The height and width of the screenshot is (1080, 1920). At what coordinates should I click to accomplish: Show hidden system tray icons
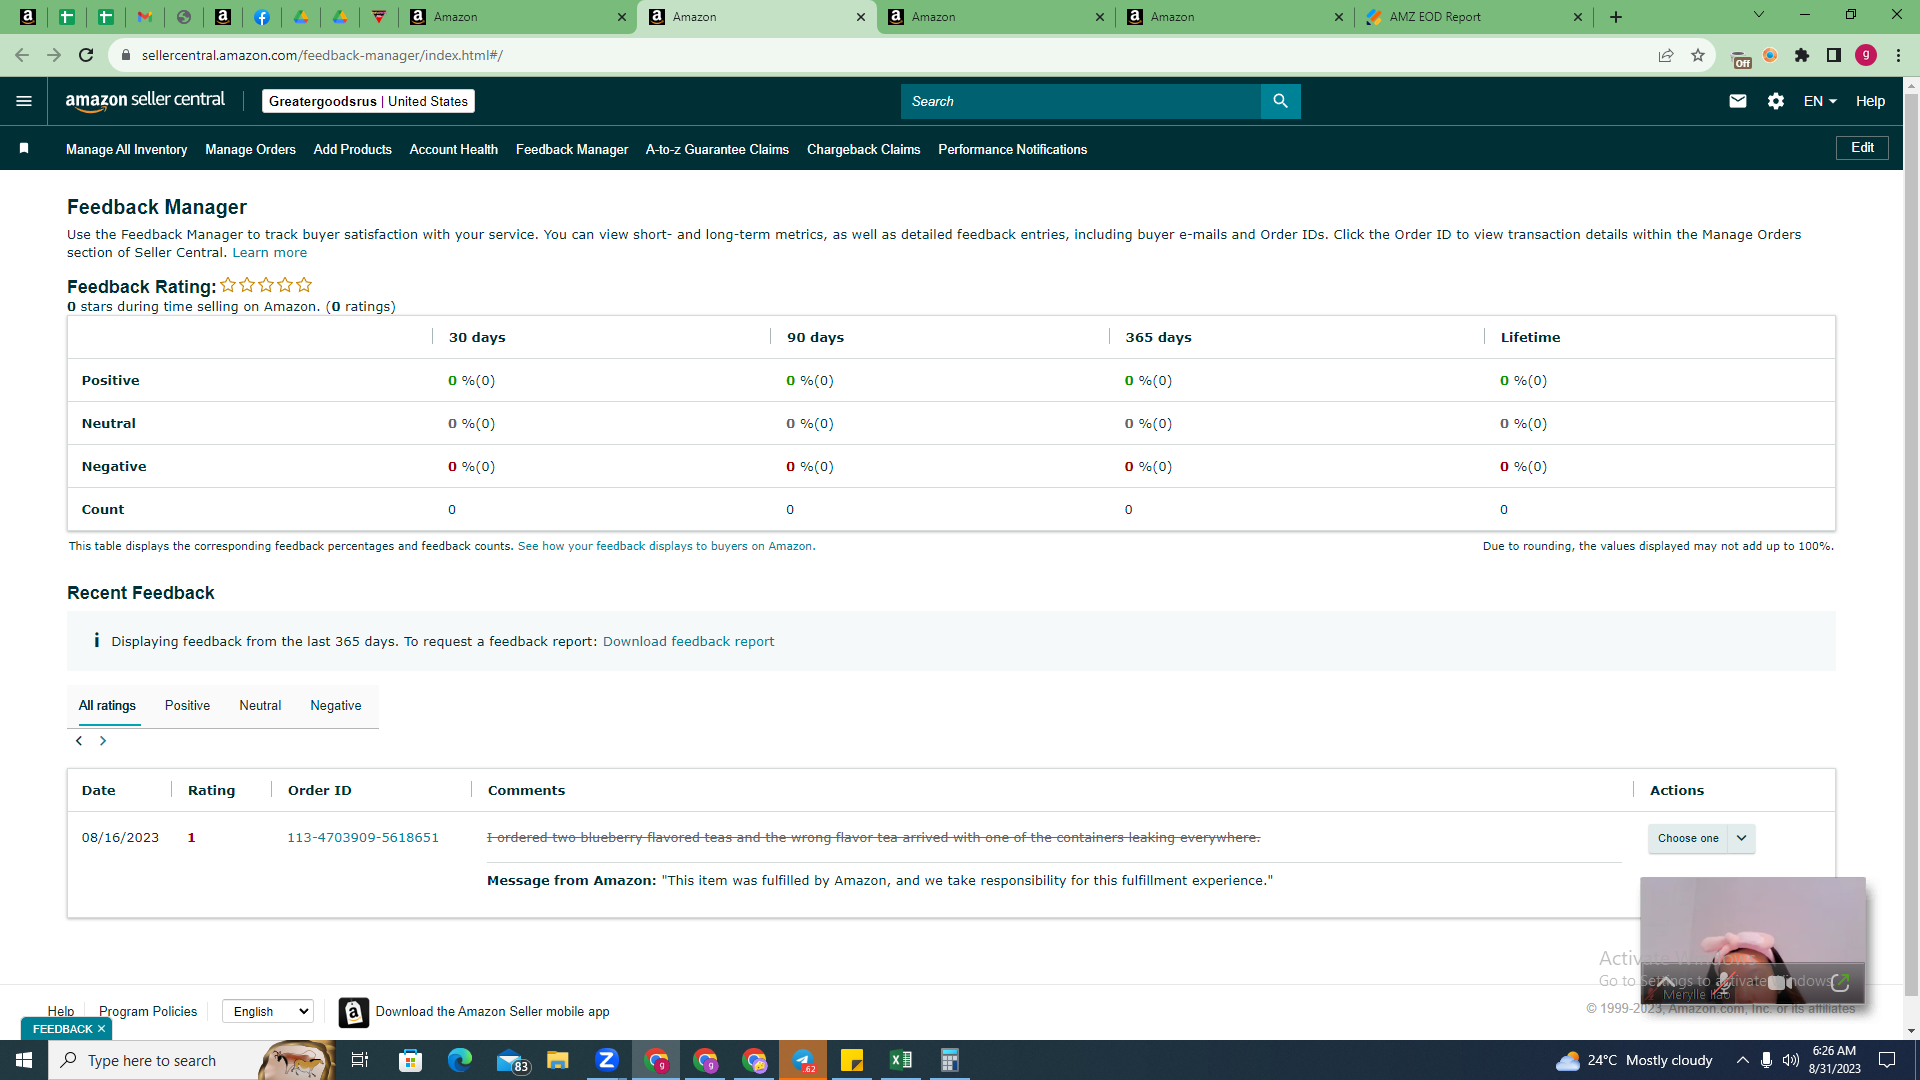pos(1743,1060)
